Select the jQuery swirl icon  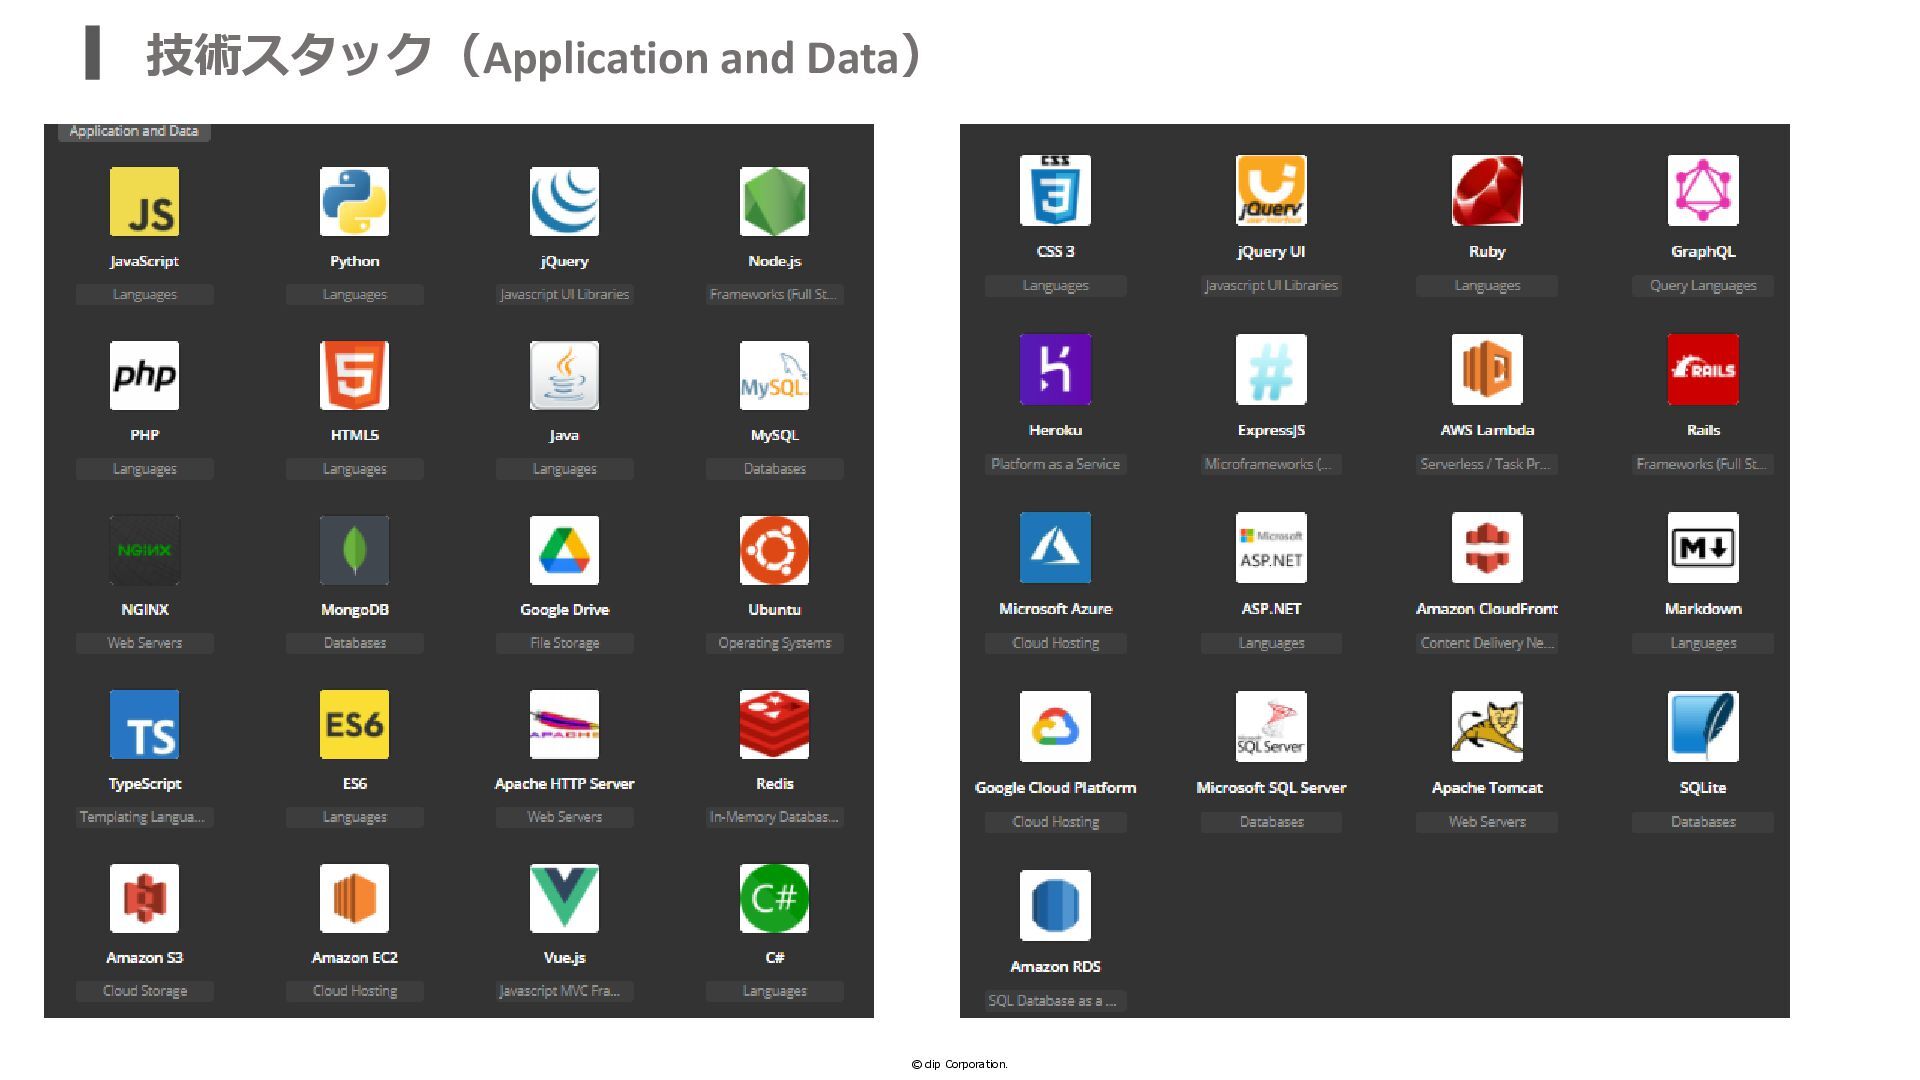[x=564, y=201]
